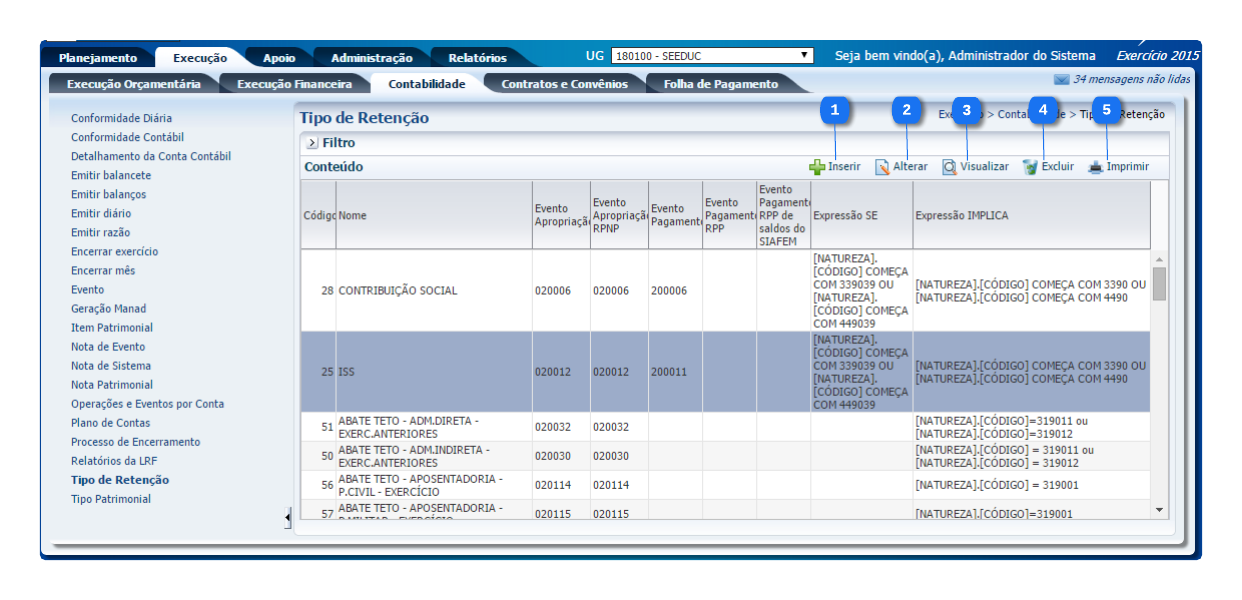The height and width of the screenshot is (600, 1242).
Task: Open the Relatórios tab
Action: 477,58
